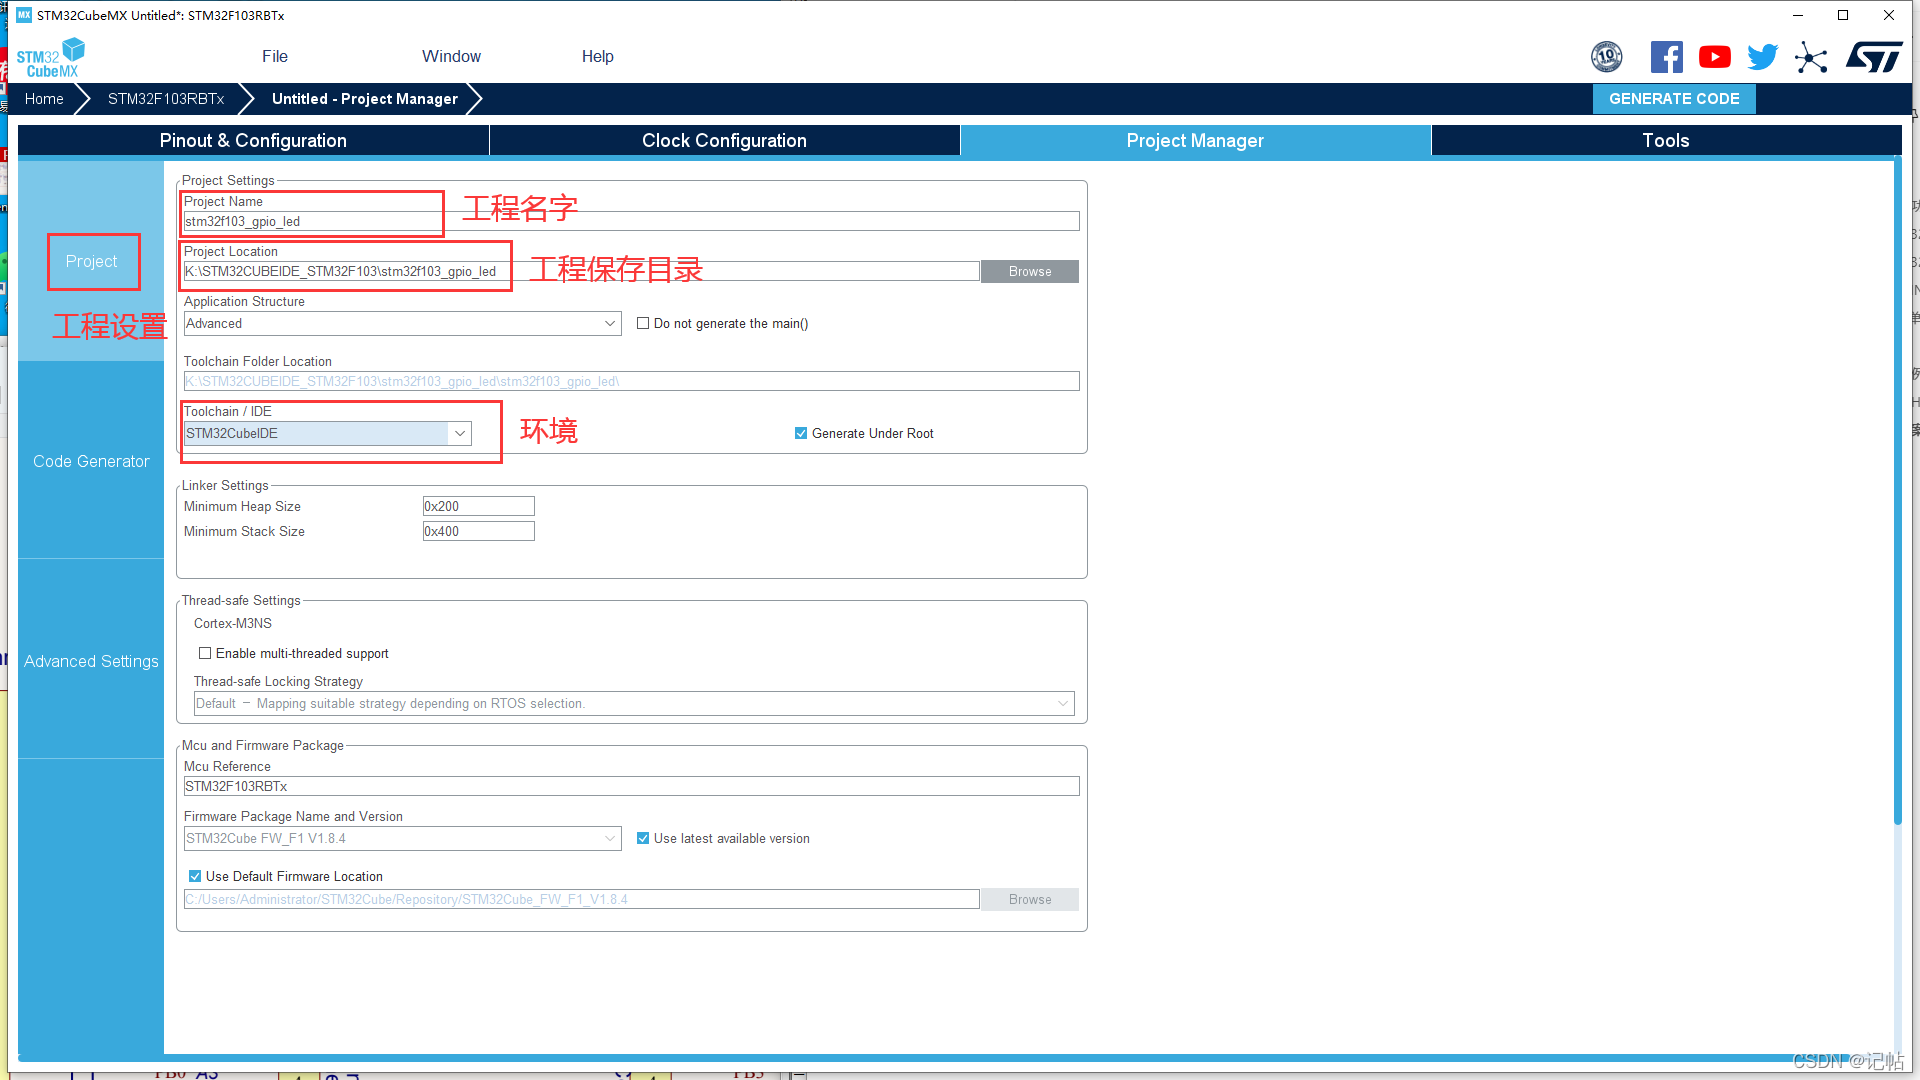The image size is (1920, 1080).
Task: Click the GENERATE CODE button
Action: [1673, 99]
